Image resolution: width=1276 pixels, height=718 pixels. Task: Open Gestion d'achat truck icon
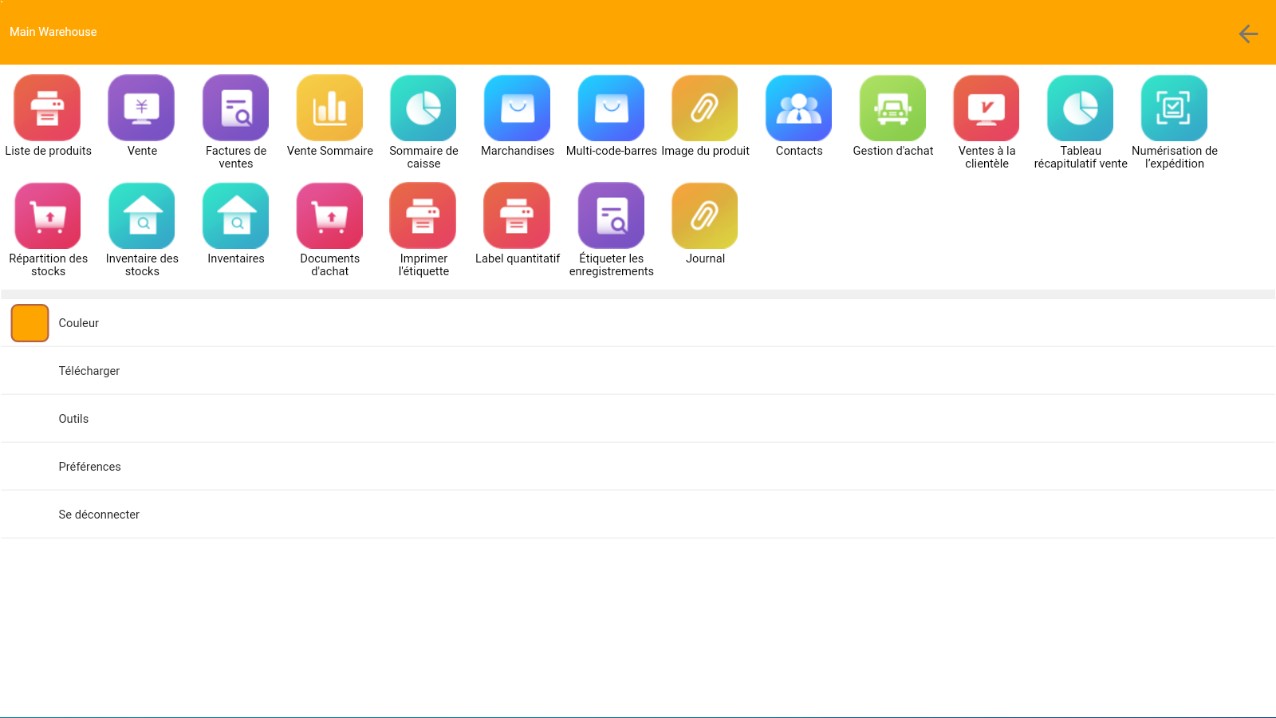tap(893, 108)
